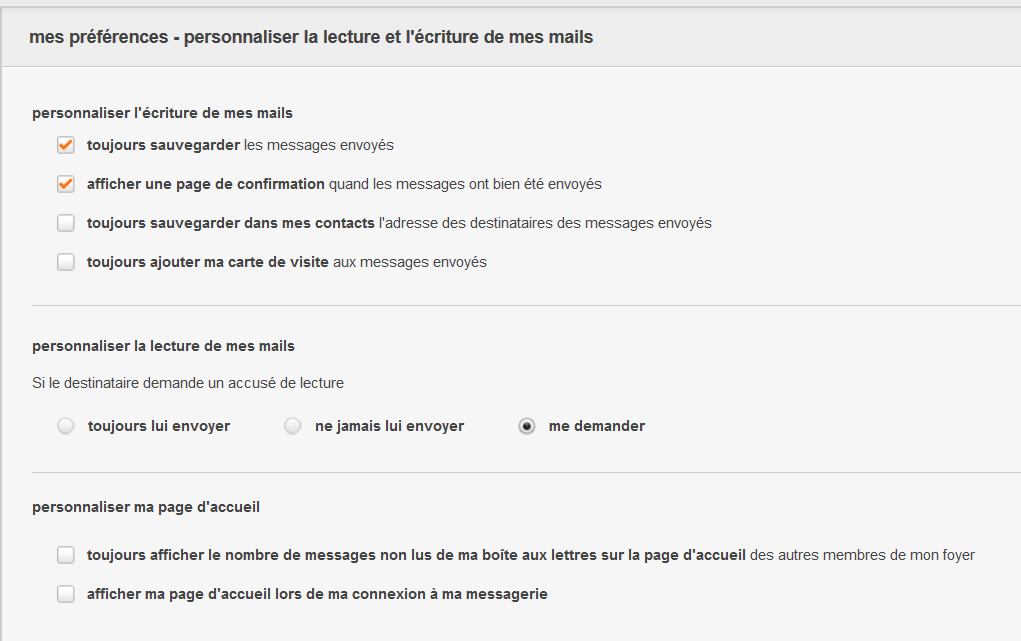Tick the unread messages count checkbox
Screen dimensions: 1021x641
[x=66, y=555]
